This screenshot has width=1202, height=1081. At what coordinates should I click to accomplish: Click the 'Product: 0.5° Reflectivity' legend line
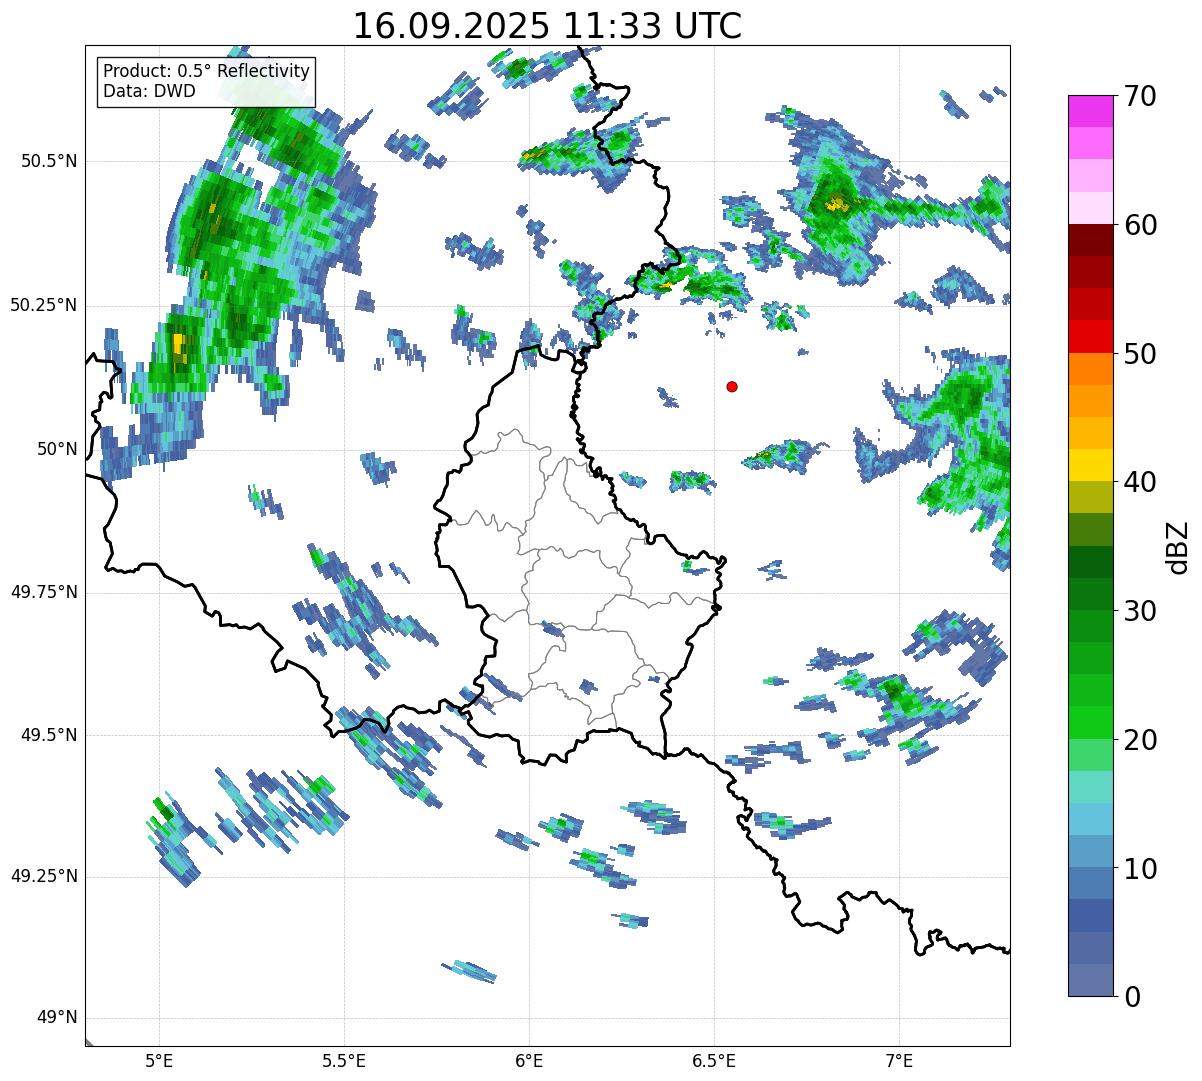[x=207, y=72]
